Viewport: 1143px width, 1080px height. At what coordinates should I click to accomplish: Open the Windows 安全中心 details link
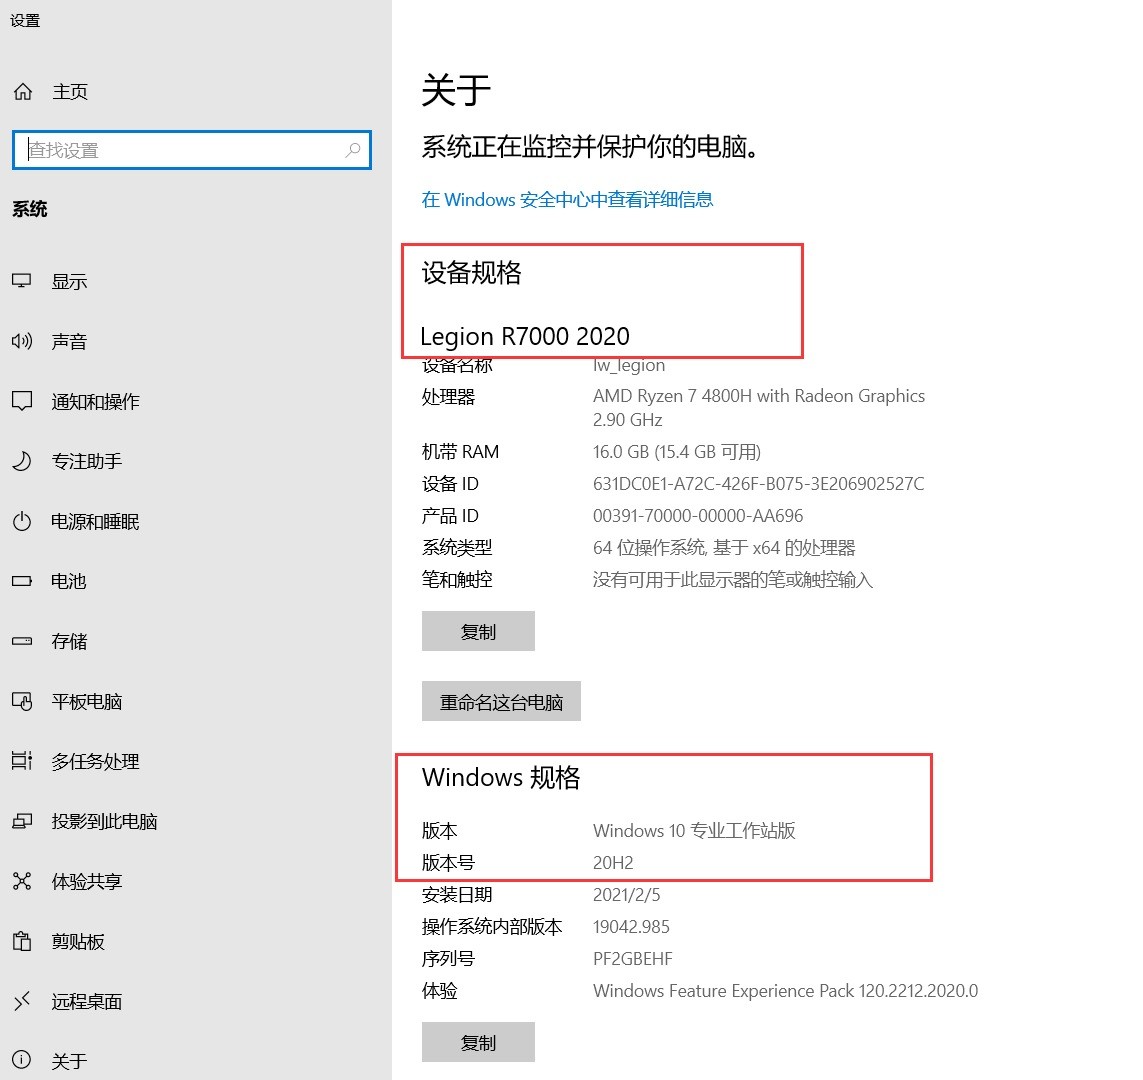[x=567, y=200]
